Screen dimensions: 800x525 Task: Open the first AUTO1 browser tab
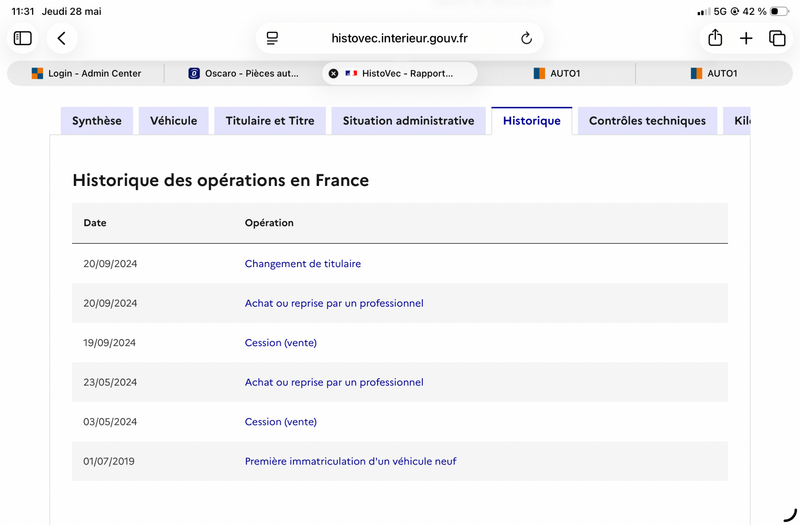tap(557, 73)
